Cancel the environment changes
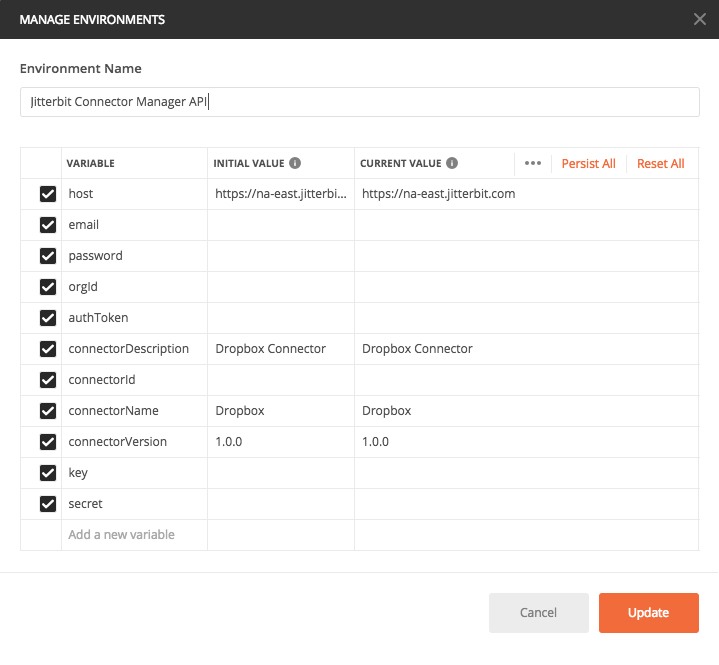The width and height of the screenshot is (719, 665). point(538,613)
